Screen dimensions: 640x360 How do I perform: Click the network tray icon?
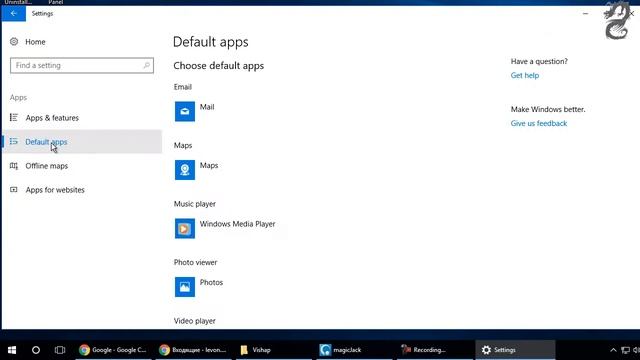coord(625,350)
